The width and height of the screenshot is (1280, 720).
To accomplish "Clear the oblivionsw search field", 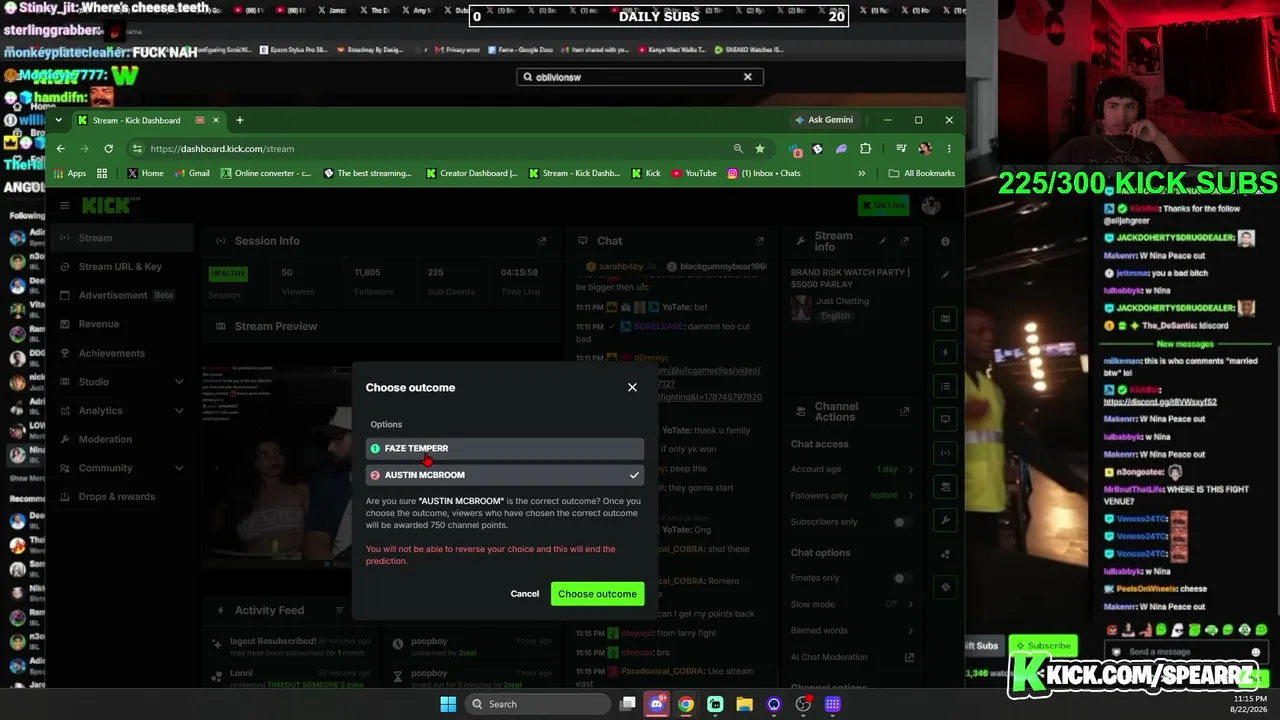I will (x=747, y=77).
